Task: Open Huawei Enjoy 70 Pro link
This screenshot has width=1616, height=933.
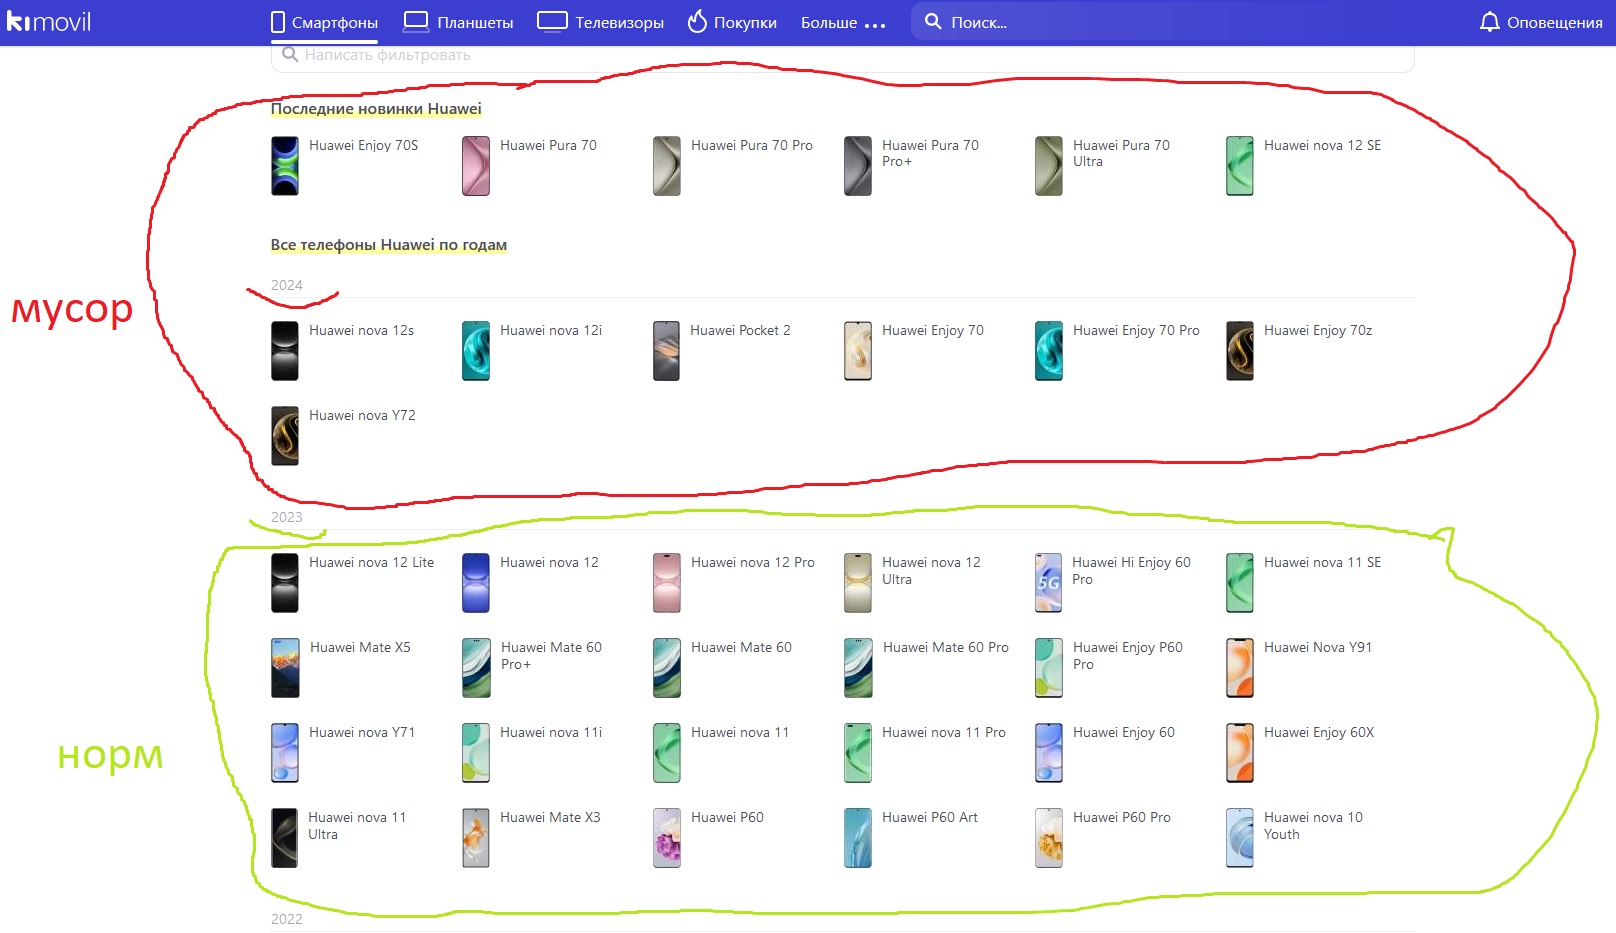Action: (x=1136, y=330)
